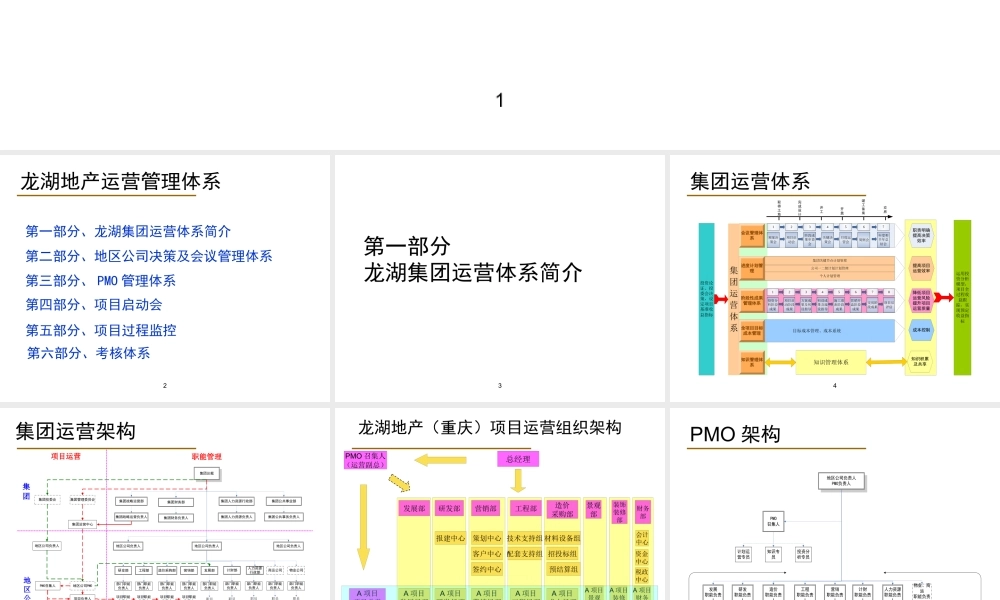Click the blue 目标成本管理 band
Image resolution: width=1000 pixels, height=600 pixels.
click(830, 330)
